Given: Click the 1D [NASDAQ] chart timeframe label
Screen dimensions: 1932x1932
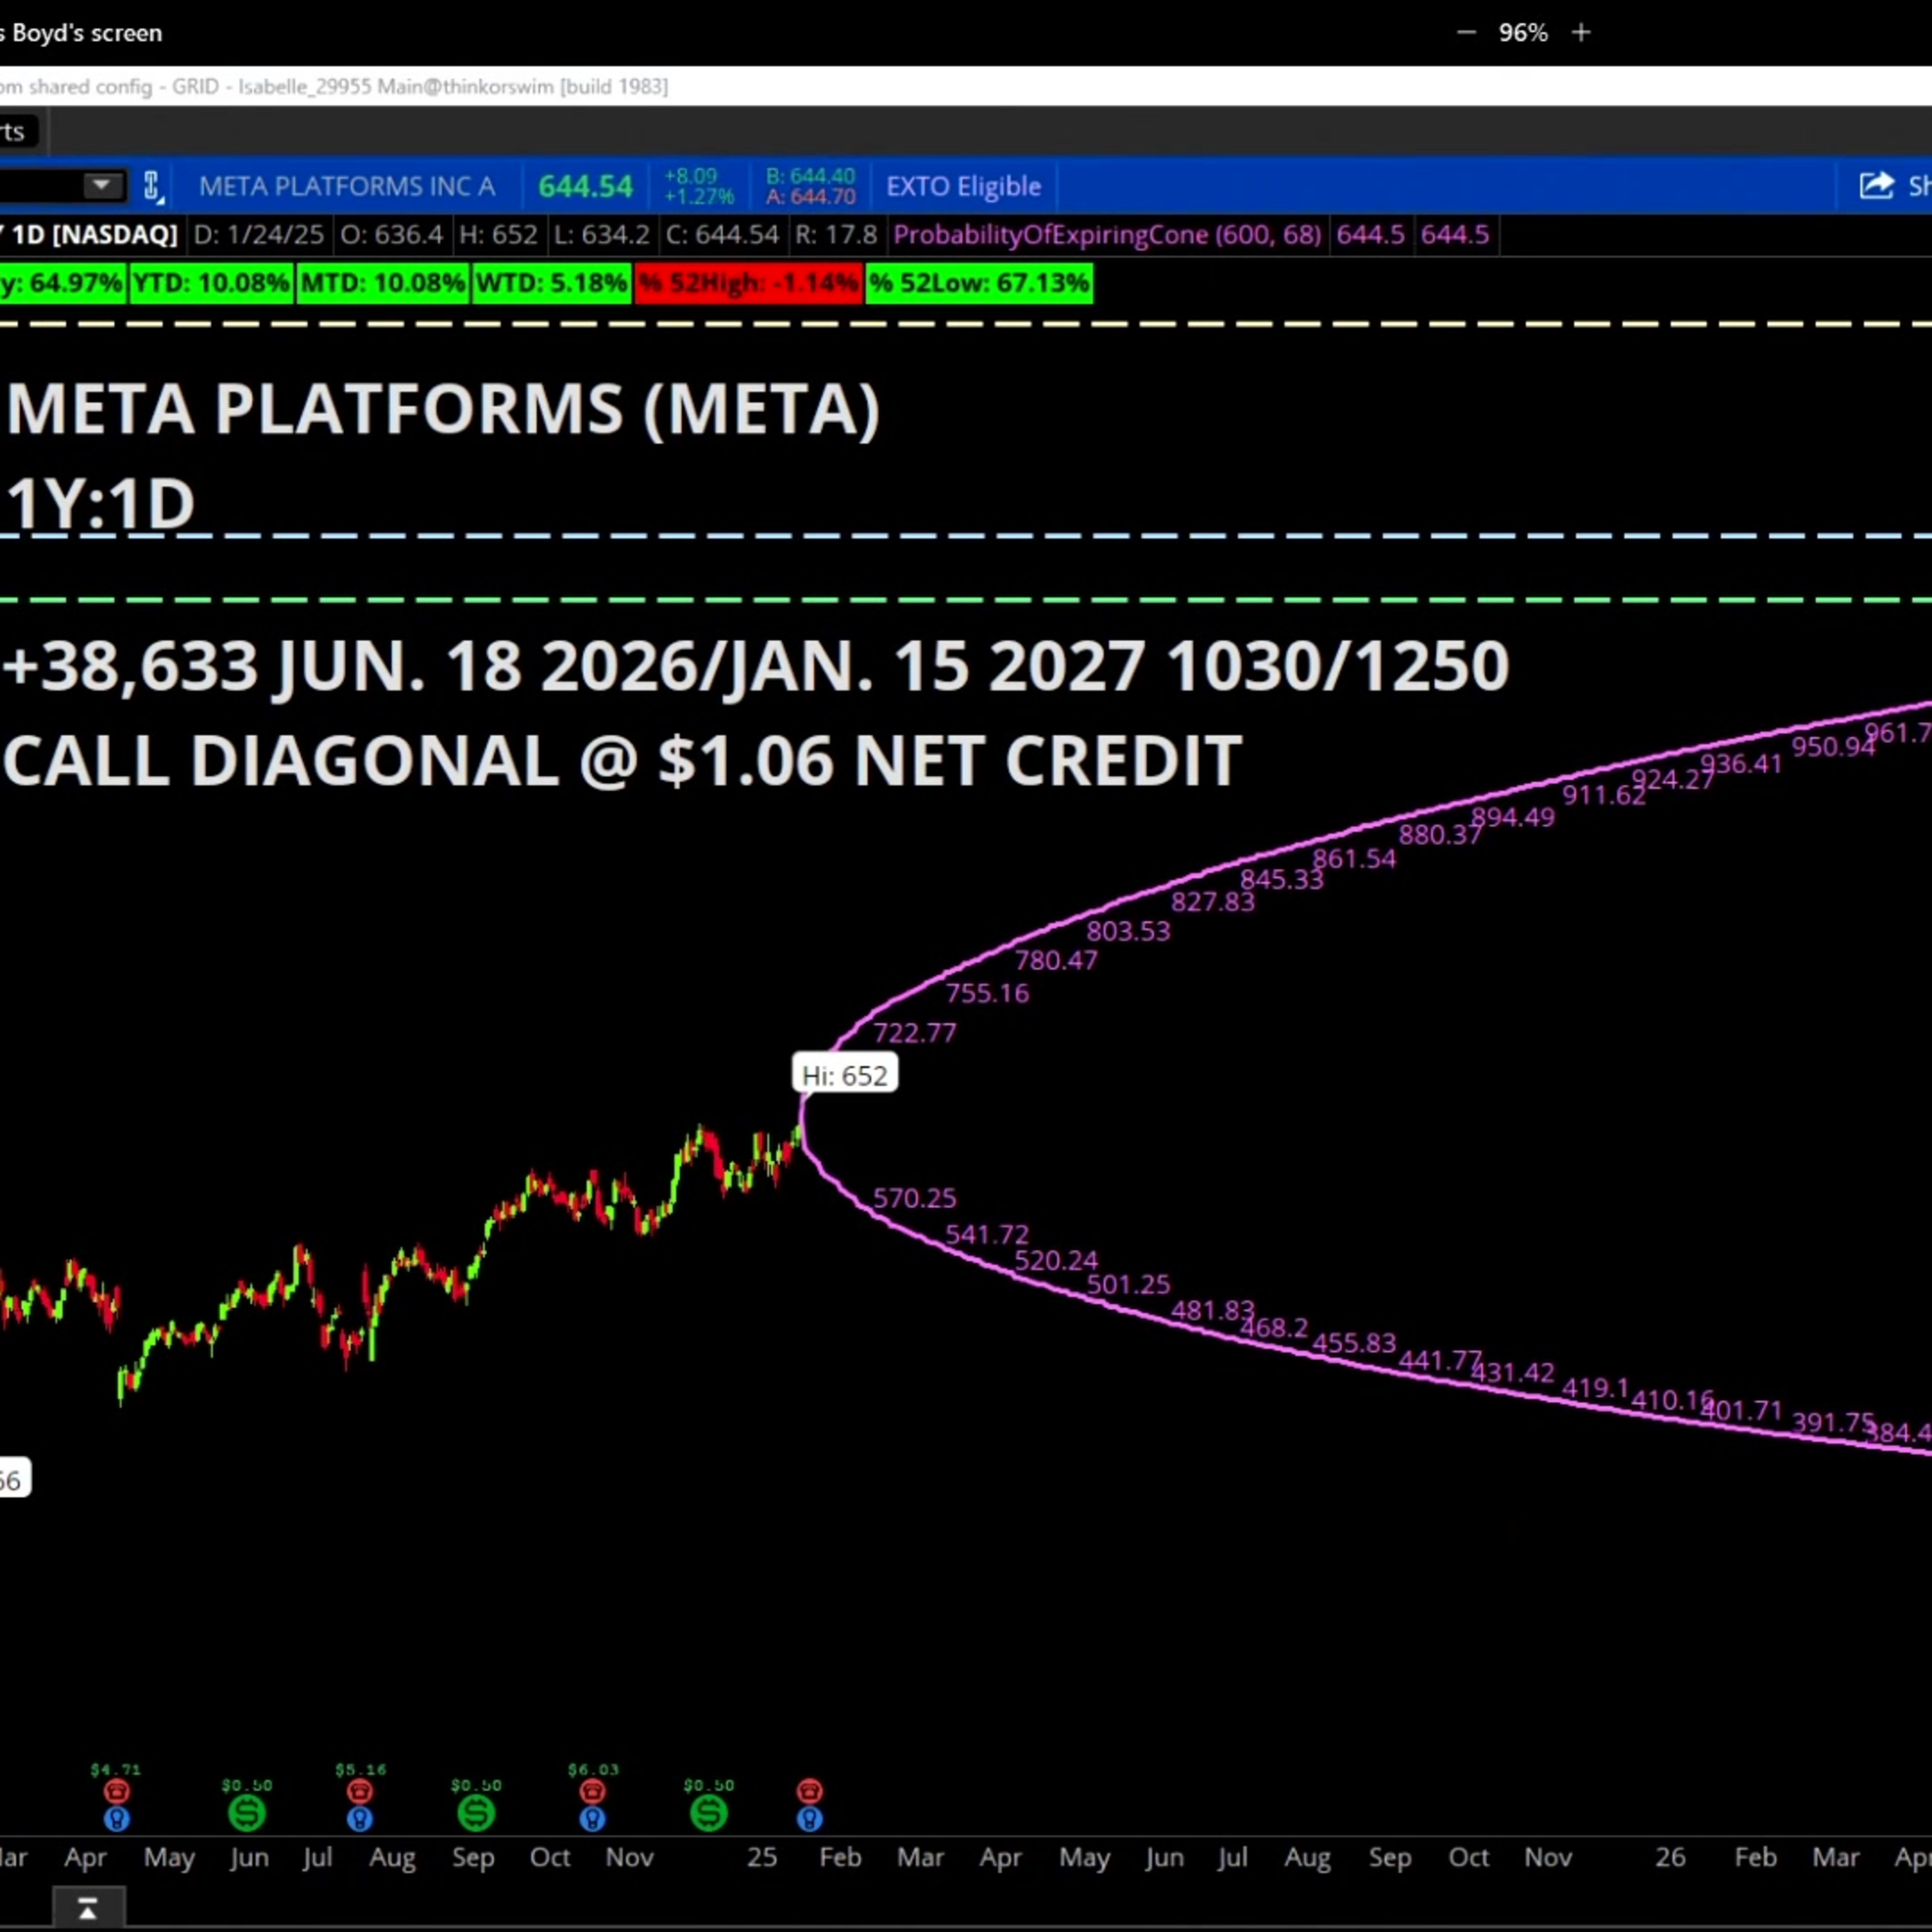Looking at the screenshot, I should point(94,235).
